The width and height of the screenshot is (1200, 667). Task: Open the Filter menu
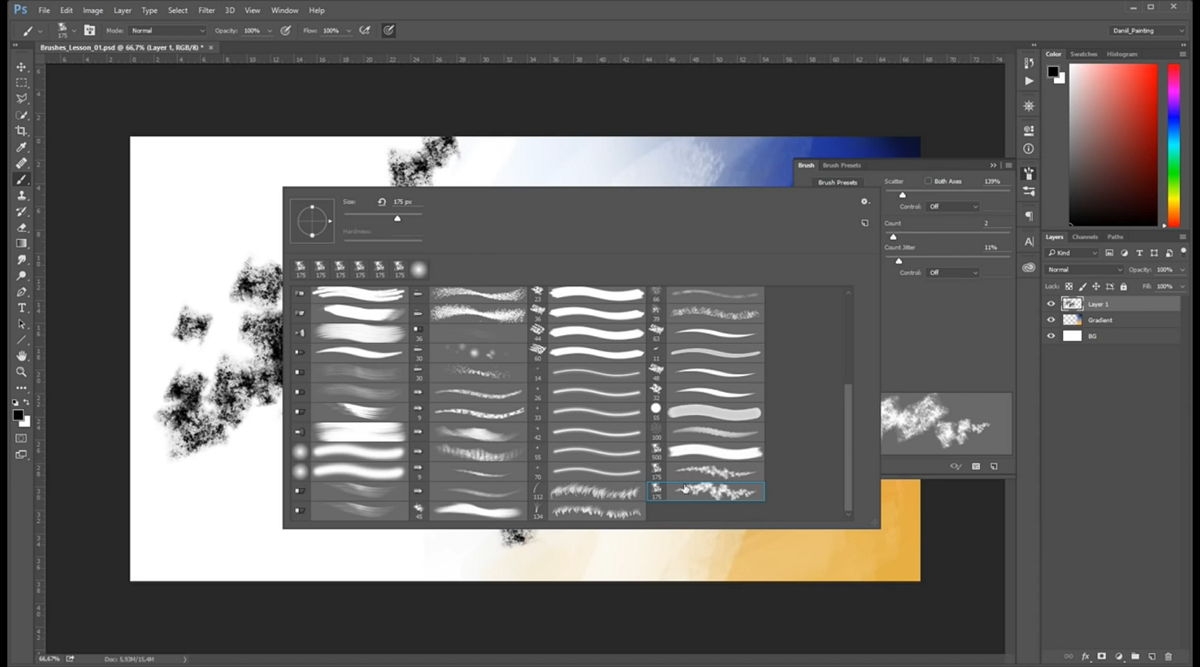[x=206, y=10]
